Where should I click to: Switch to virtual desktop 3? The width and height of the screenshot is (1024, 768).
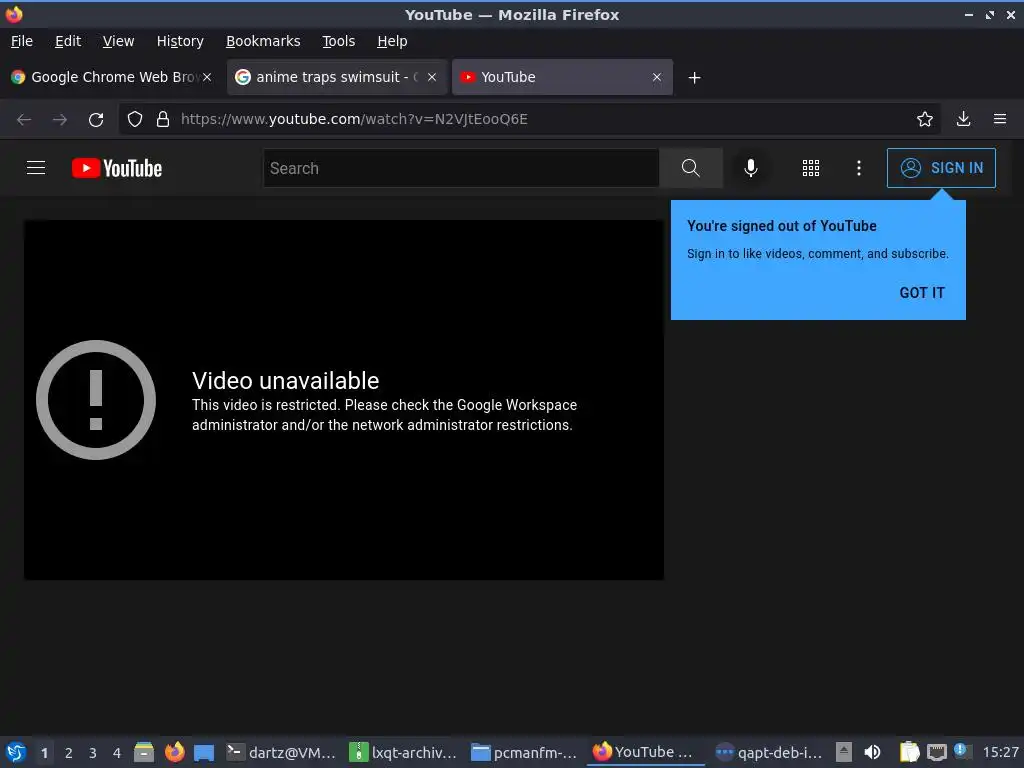(93, 753)
